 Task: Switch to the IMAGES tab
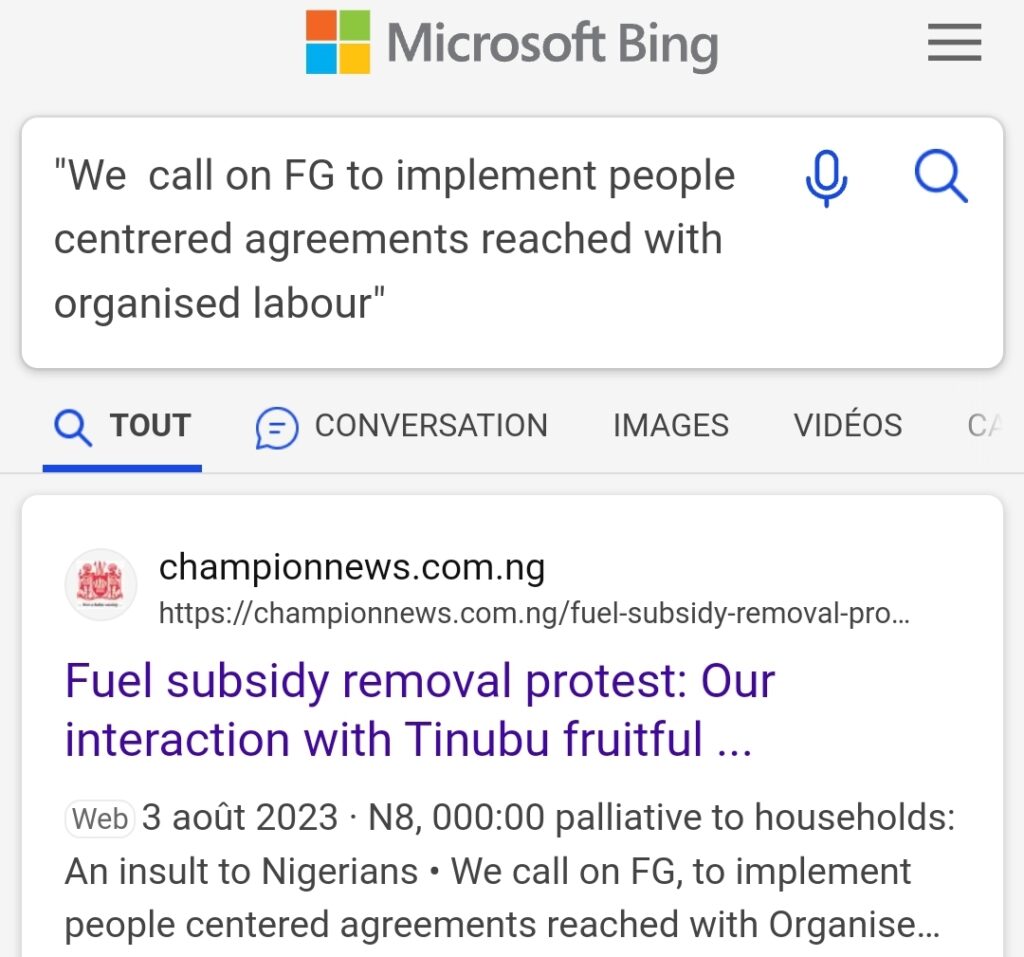click(671, 426)
